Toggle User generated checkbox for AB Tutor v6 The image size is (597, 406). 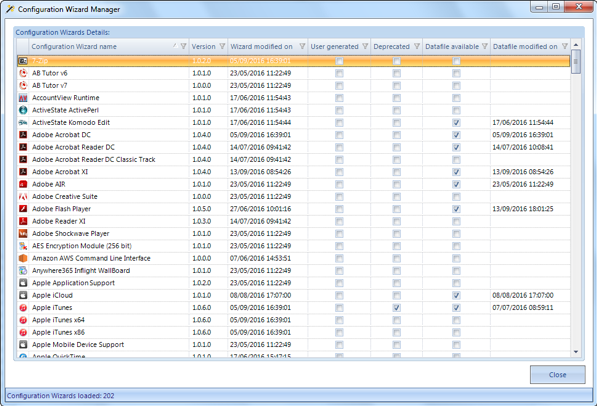339,73
